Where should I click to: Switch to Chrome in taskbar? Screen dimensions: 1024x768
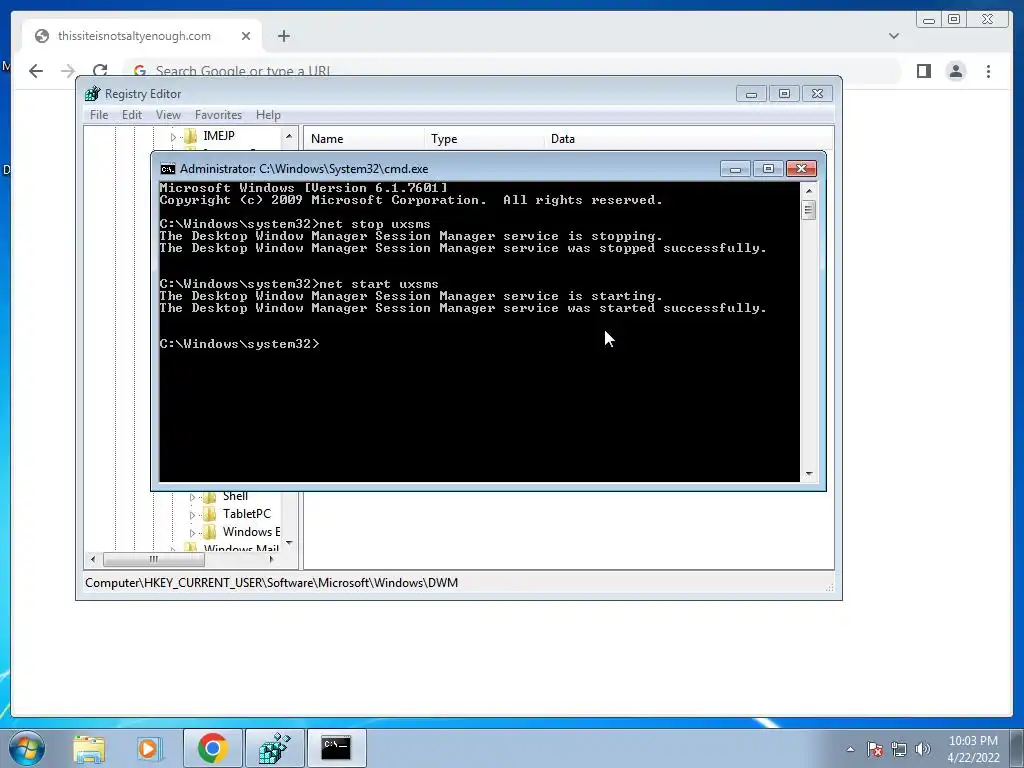[212, 748]
